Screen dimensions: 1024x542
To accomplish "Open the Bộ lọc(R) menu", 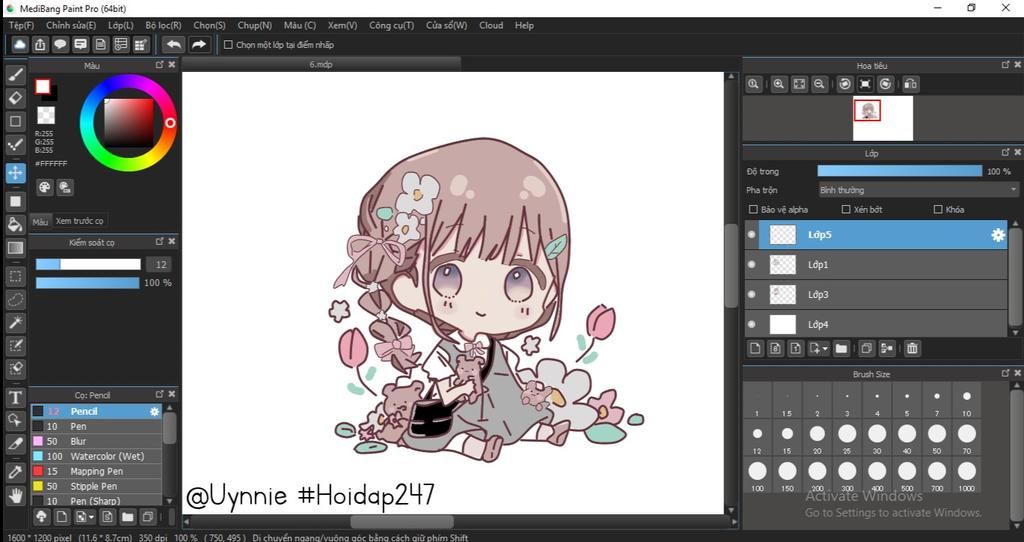I will tap(163, 25).
